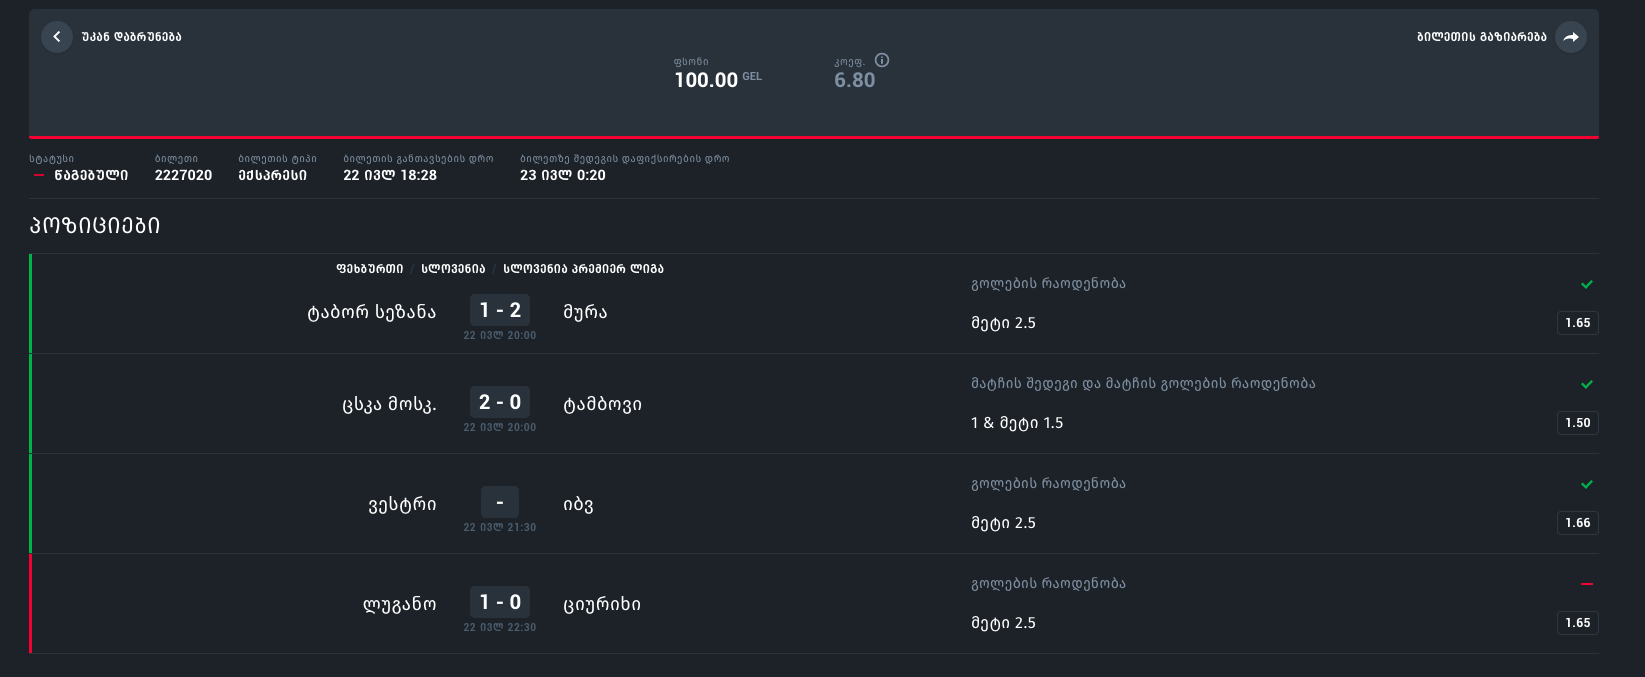Open სლოვენია breadcrumb link
This screenshot has width=1645, height=677.
453,269
